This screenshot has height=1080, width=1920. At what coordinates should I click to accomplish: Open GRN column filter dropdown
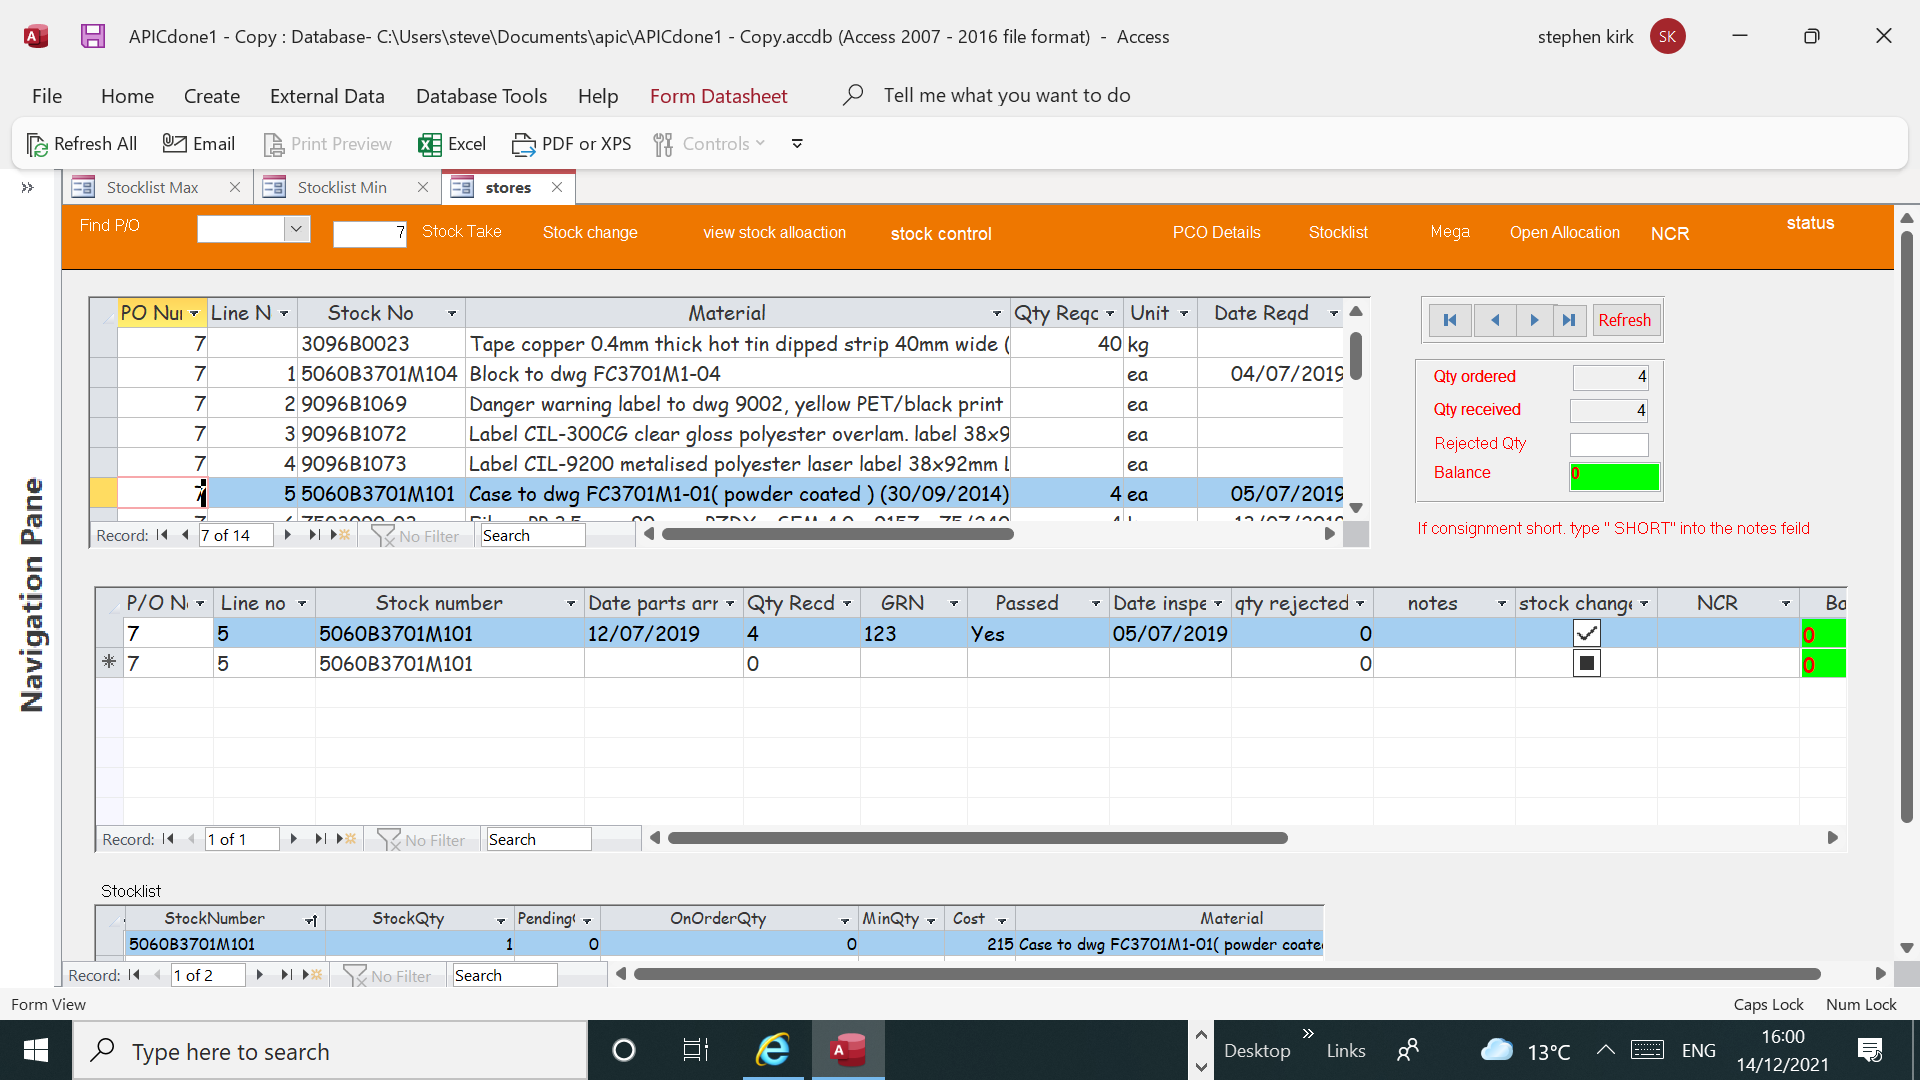coord(954,604)
